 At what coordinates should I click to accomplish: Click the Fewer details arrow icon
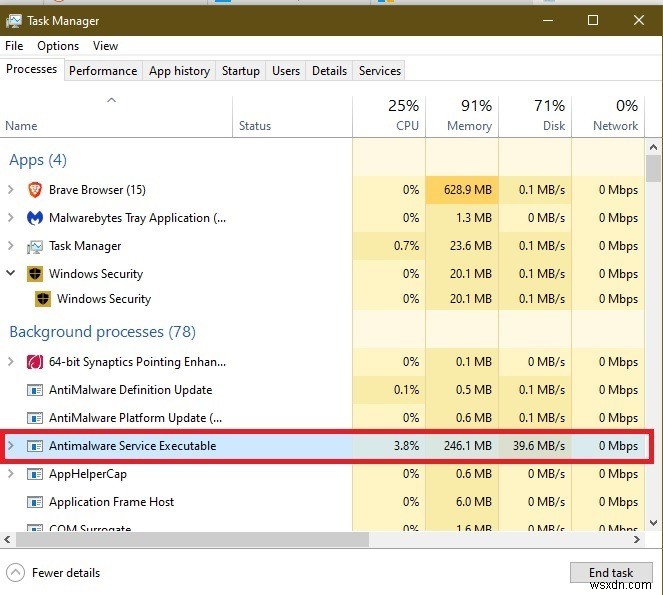[15, 573]
